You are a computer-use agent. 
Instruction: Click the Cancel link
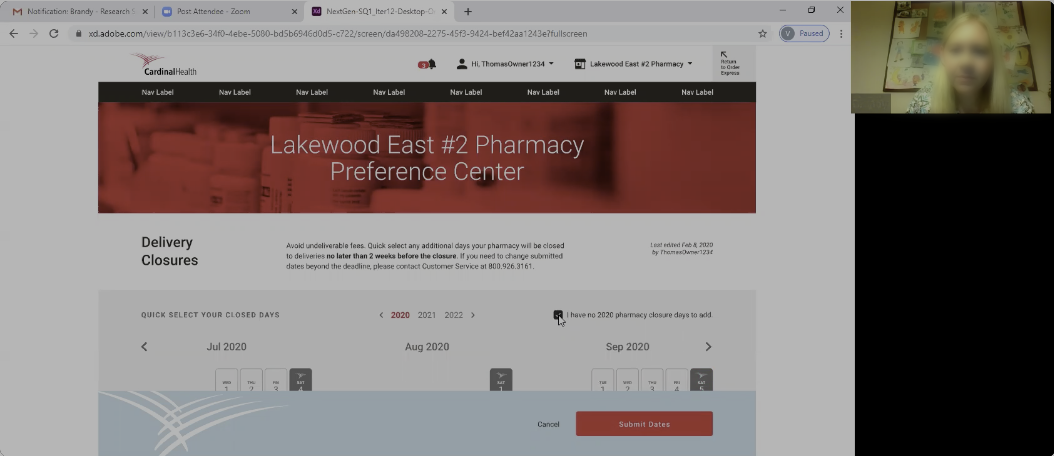click(x=548, y=424)
